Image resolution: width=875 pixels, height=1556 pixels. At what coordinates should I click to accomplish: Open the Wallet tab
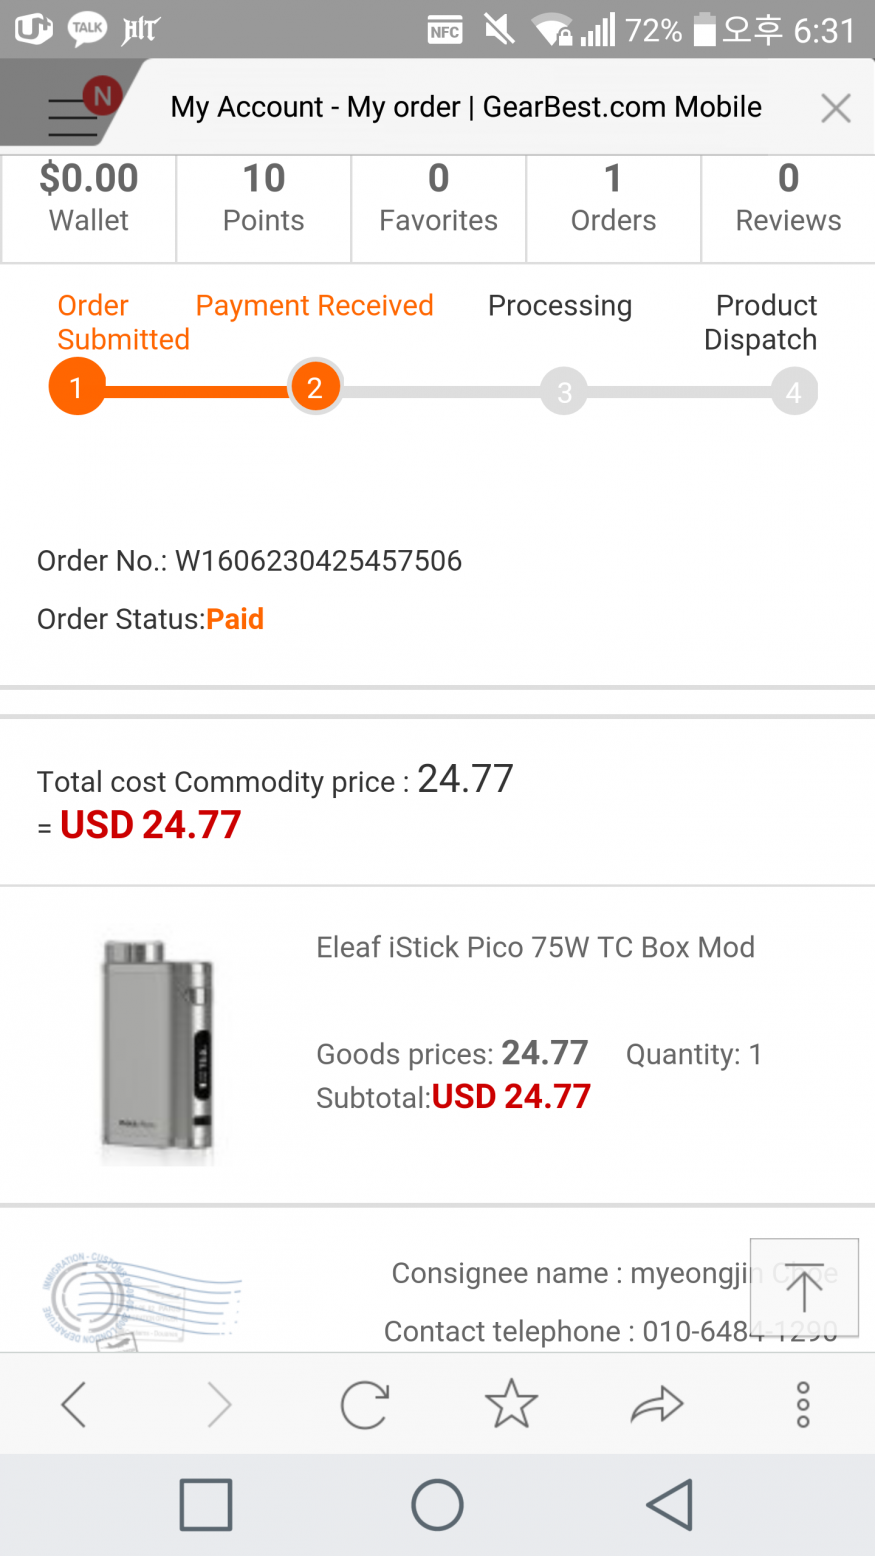(89, 198)
